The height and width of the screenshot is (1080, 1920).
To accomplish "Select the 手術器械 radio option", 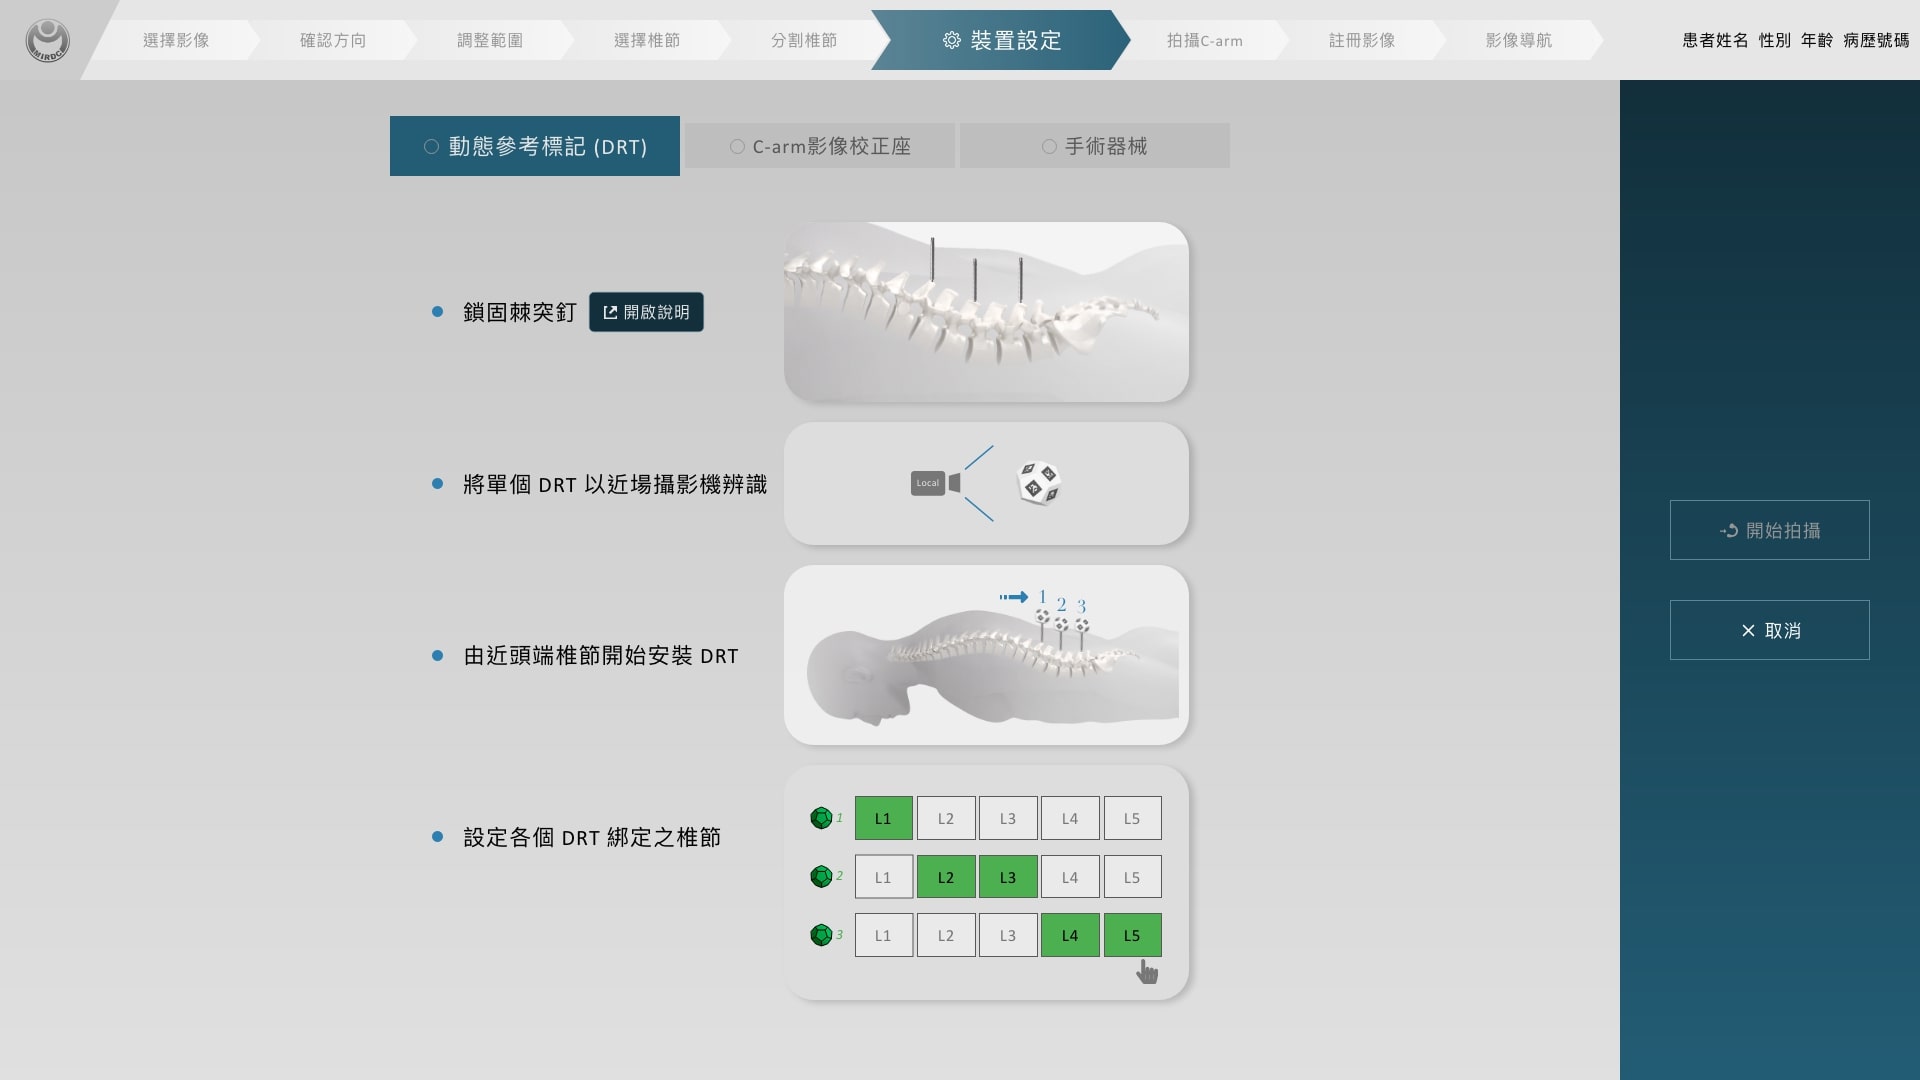I will pos(1094,146).
